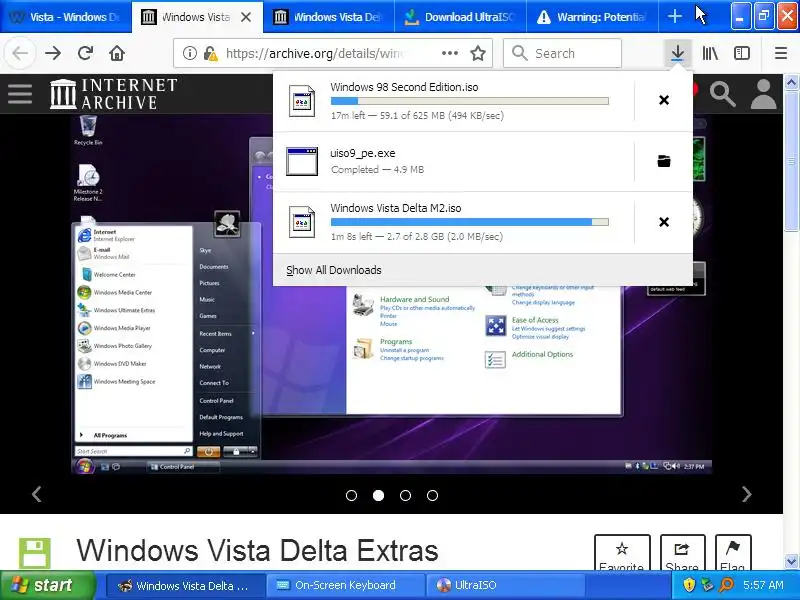Reload the current page
The width and height of the screenshot is (800, 600).
click(x=85, y=53)
